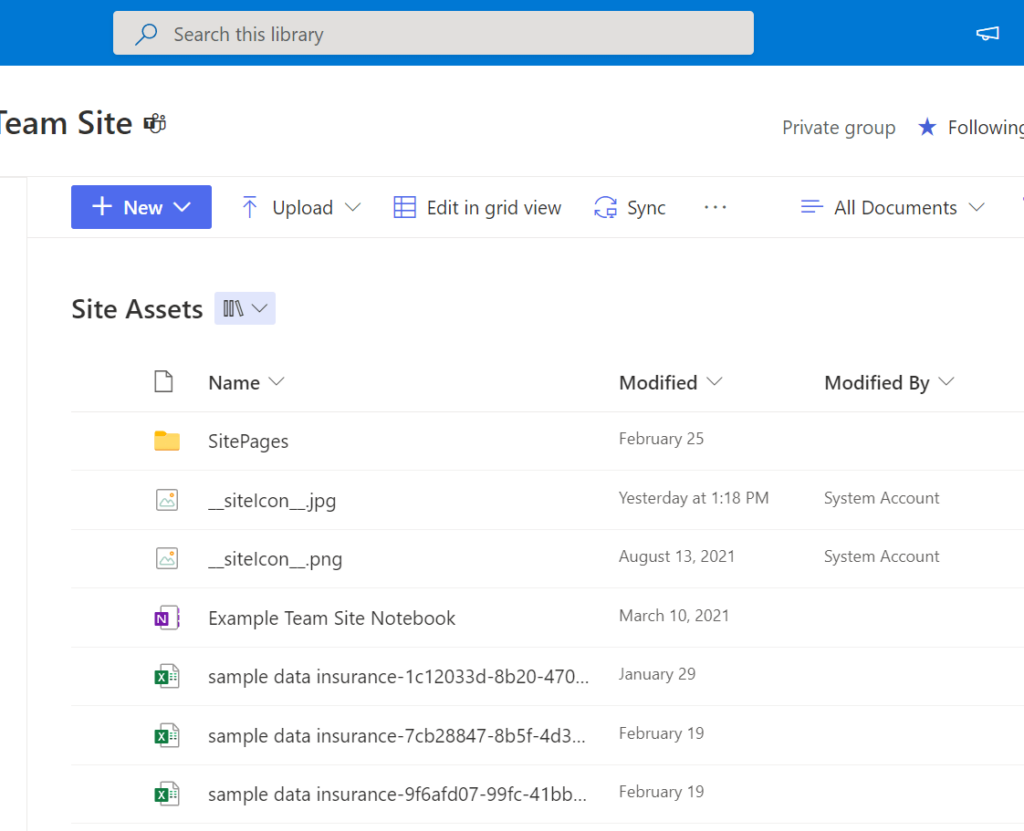Viewport: 1024px width, 831px height.
Task: Click the All Documents view lines icon
Action: point(812,207)
